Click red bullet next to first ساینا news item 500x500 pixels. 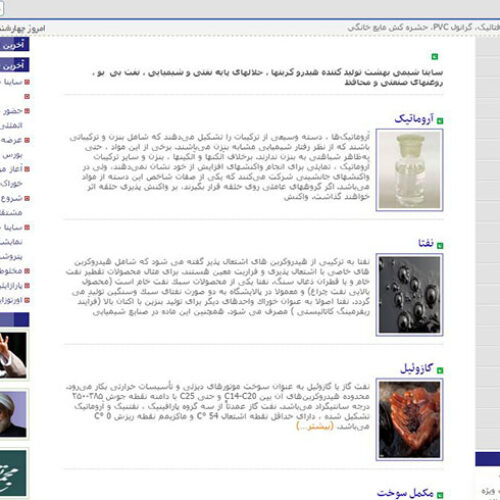point(27,82)
